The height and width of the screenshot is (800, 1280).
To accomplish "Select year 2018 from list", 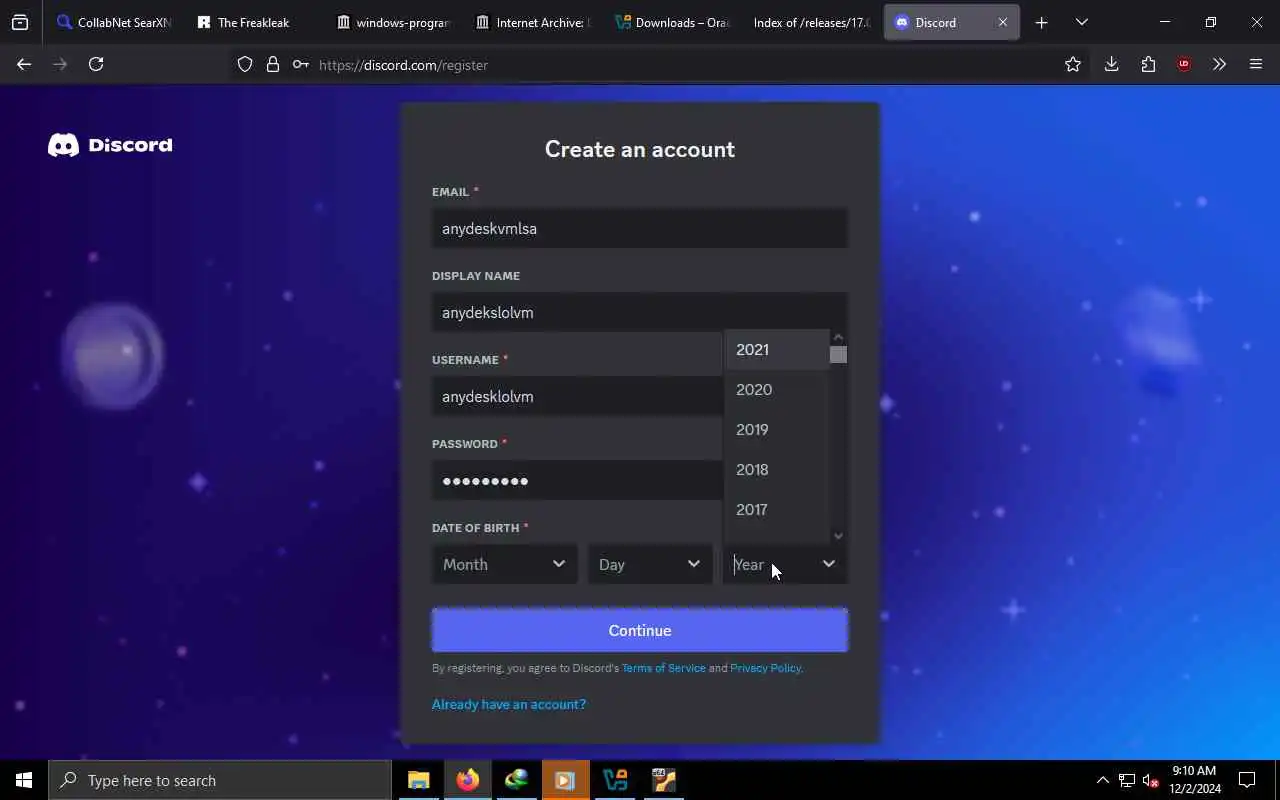I will (777, 469).
